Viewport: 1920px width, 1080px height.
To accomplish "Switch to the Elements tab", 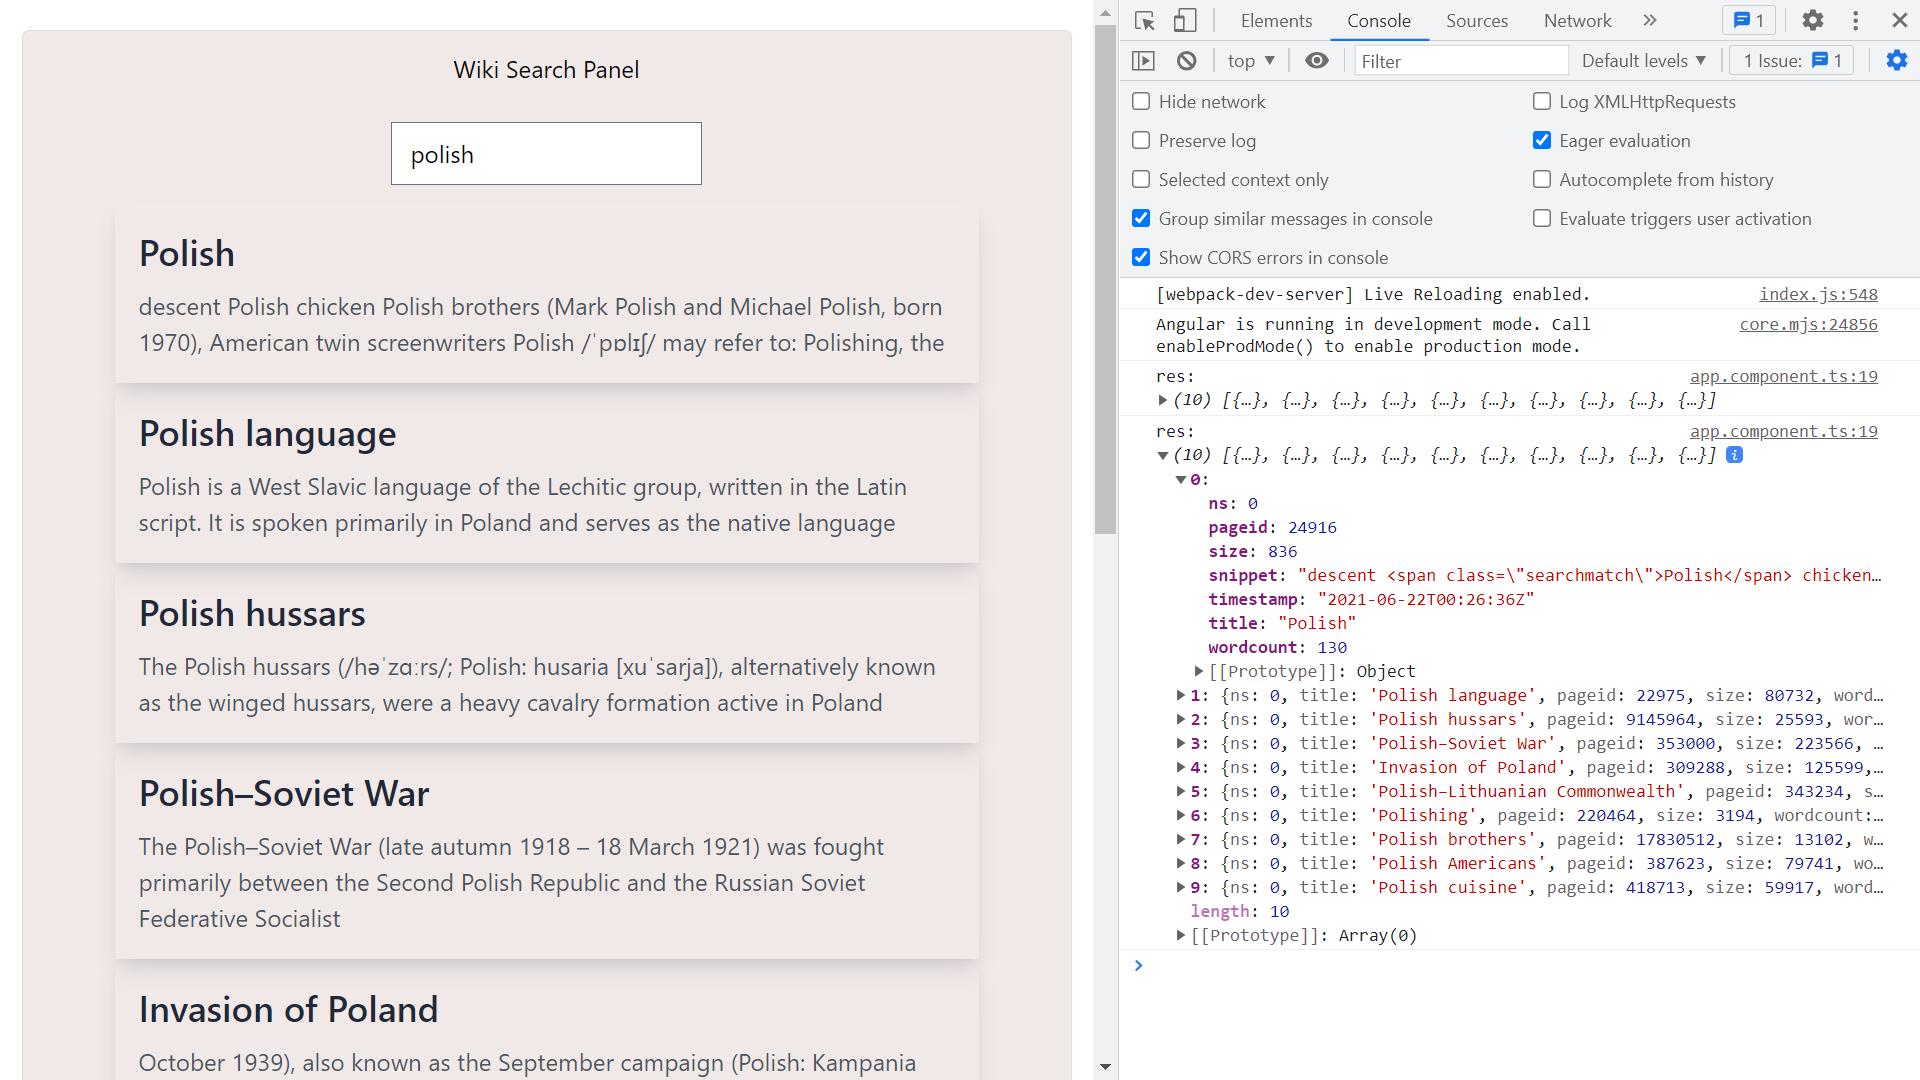I will pyautogui.click(x=1276, y=21).
